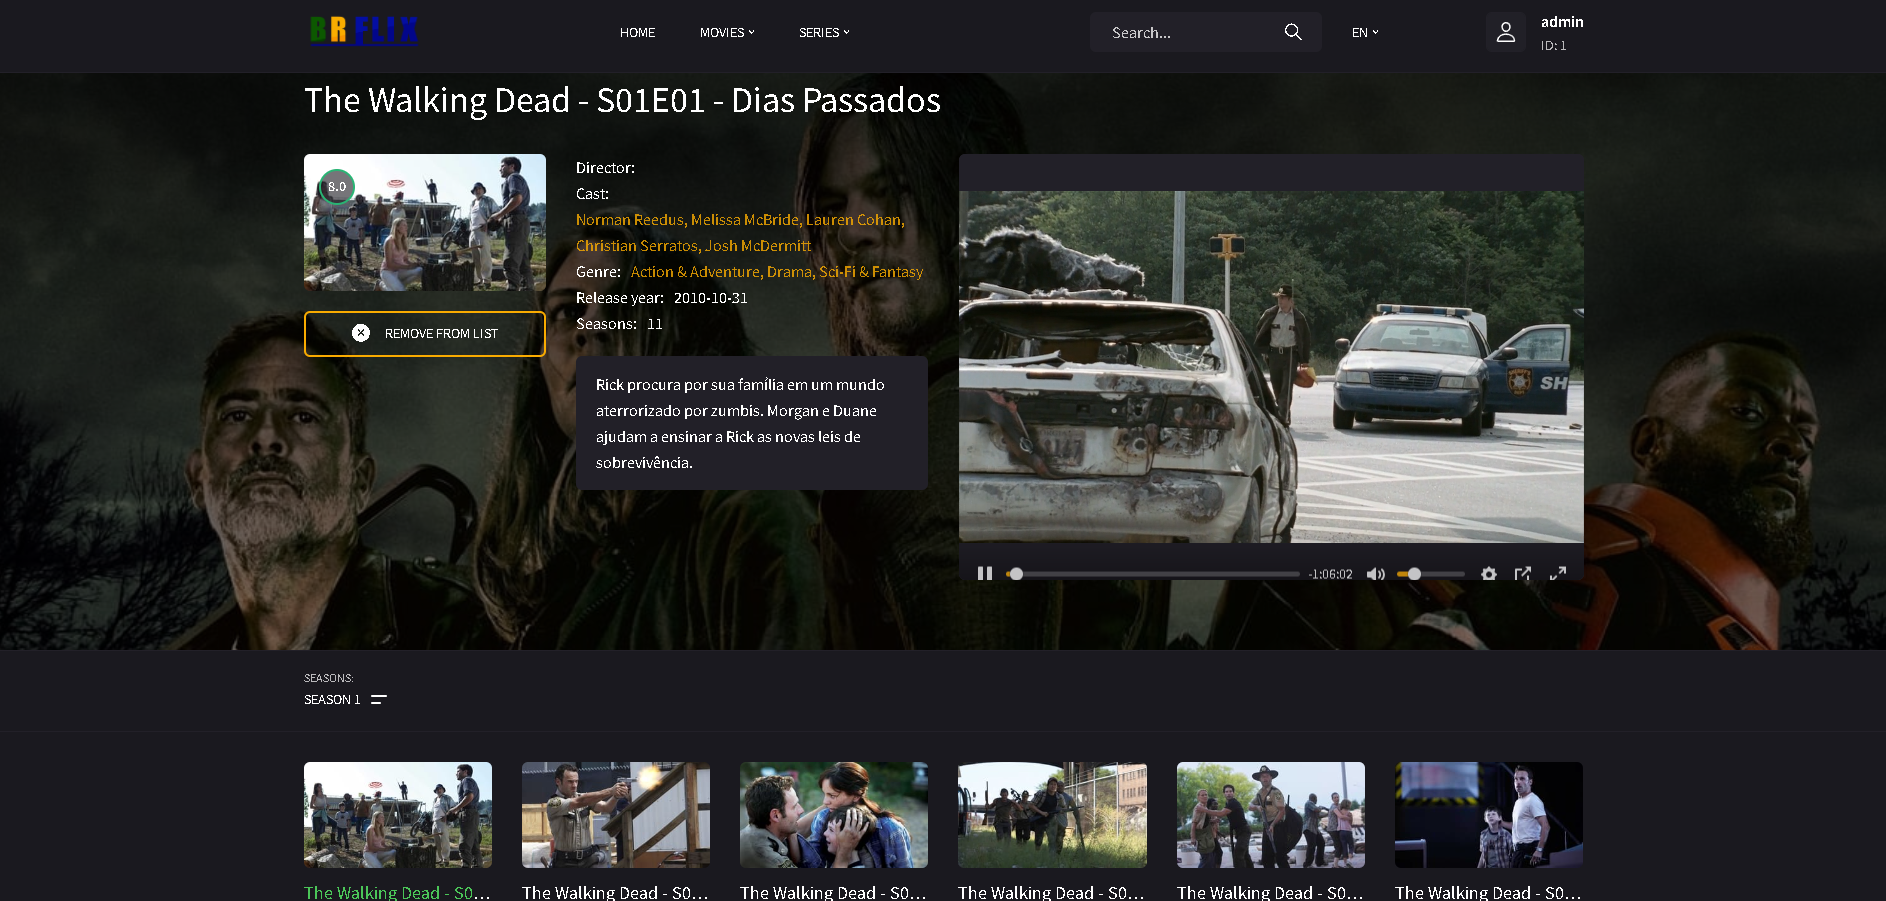Click the X icon in Remove From List
1886x901 pixels.
pos(361,333)
